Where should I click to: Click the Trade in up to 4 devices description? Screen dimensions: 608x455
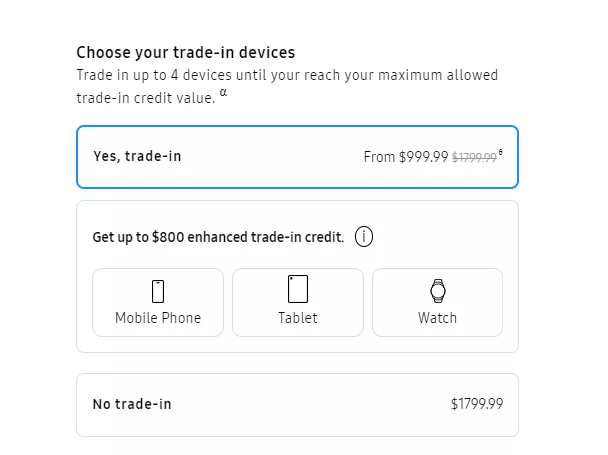(x=287, y=86)
